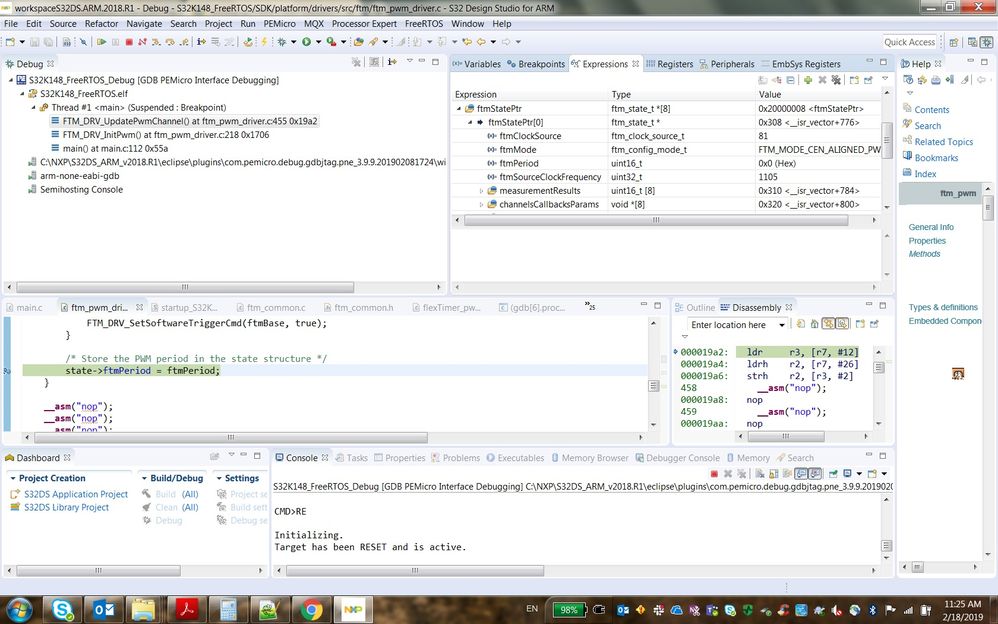This screenshot has height=624, width=998.
Task: Toggle Instruction Stepping Mode in main toolbar
Action: click(x=201, y=42)
